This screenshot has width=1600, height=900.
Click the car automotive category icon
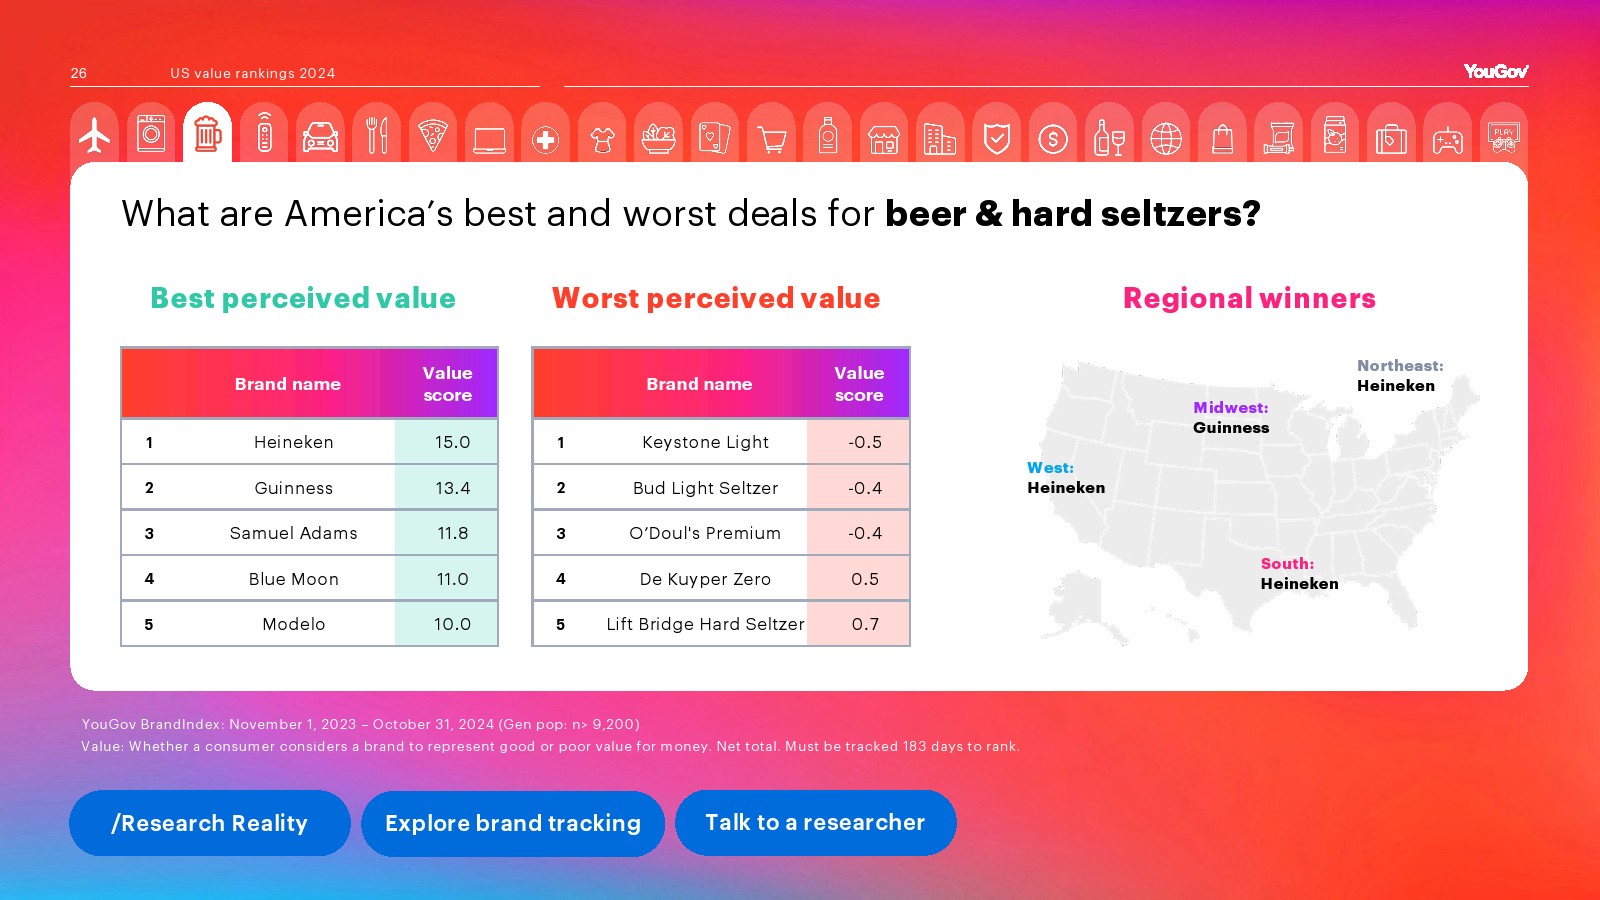[320, 137]
